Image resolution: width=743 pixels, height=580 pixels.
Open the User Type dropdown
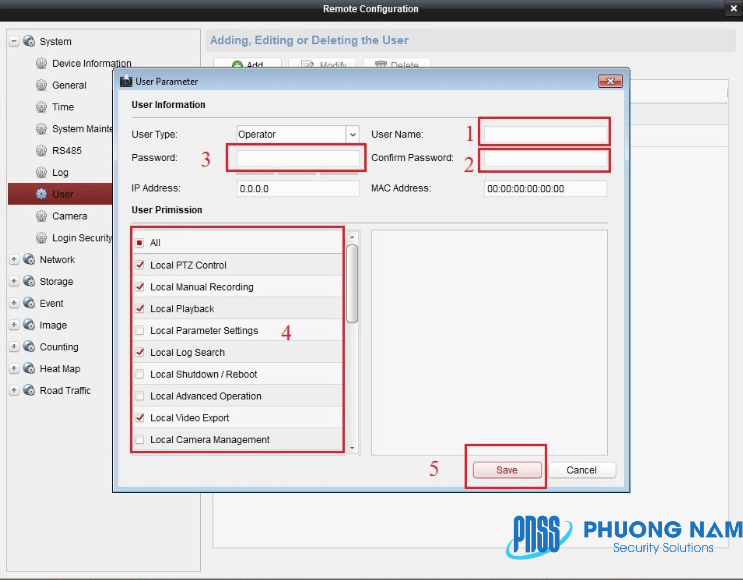click(352, 134)
